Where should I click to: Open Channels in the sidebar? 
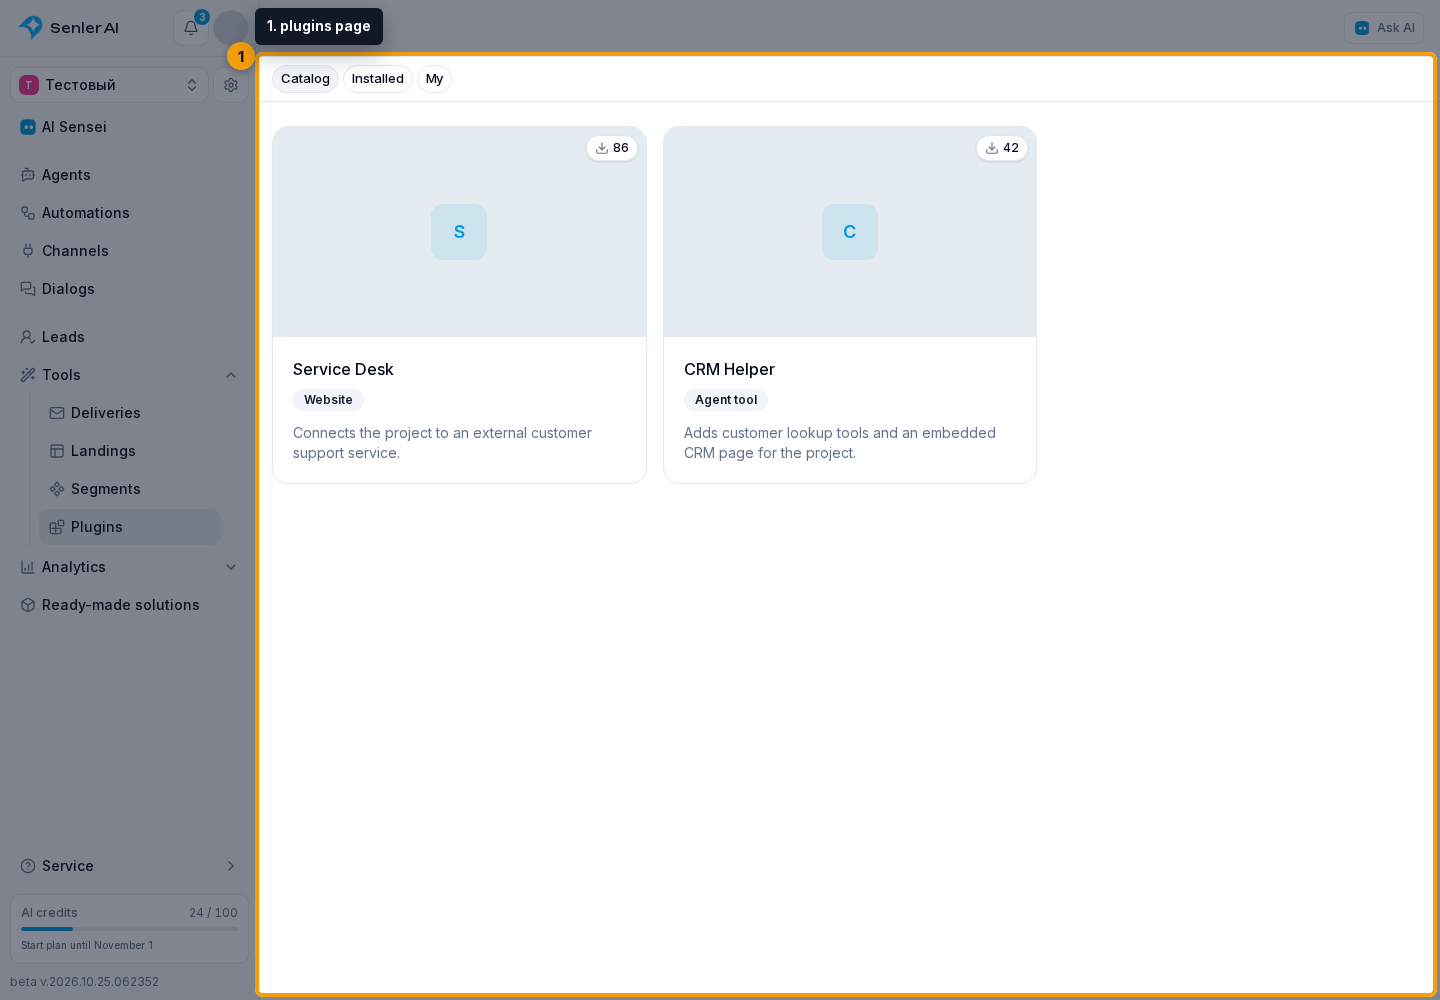tap(75, 251)
